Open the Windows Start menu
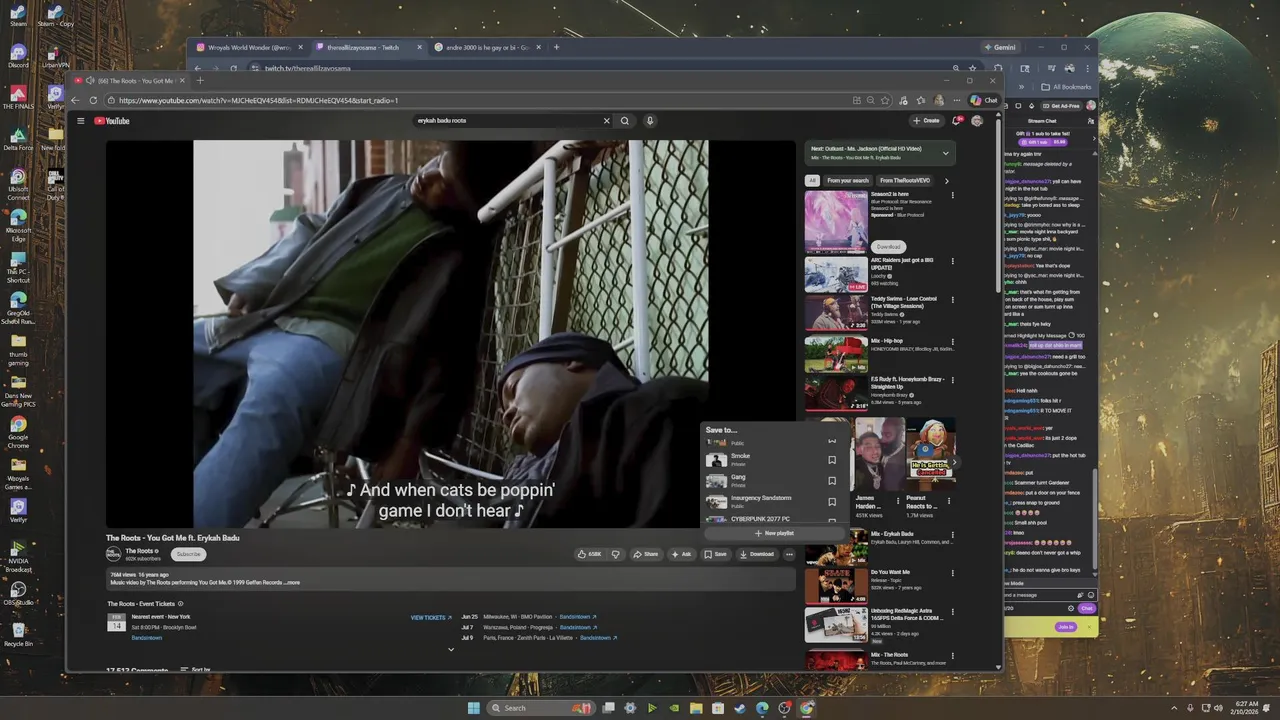This screenshot has width=1280, height=720. click(473, 708)
